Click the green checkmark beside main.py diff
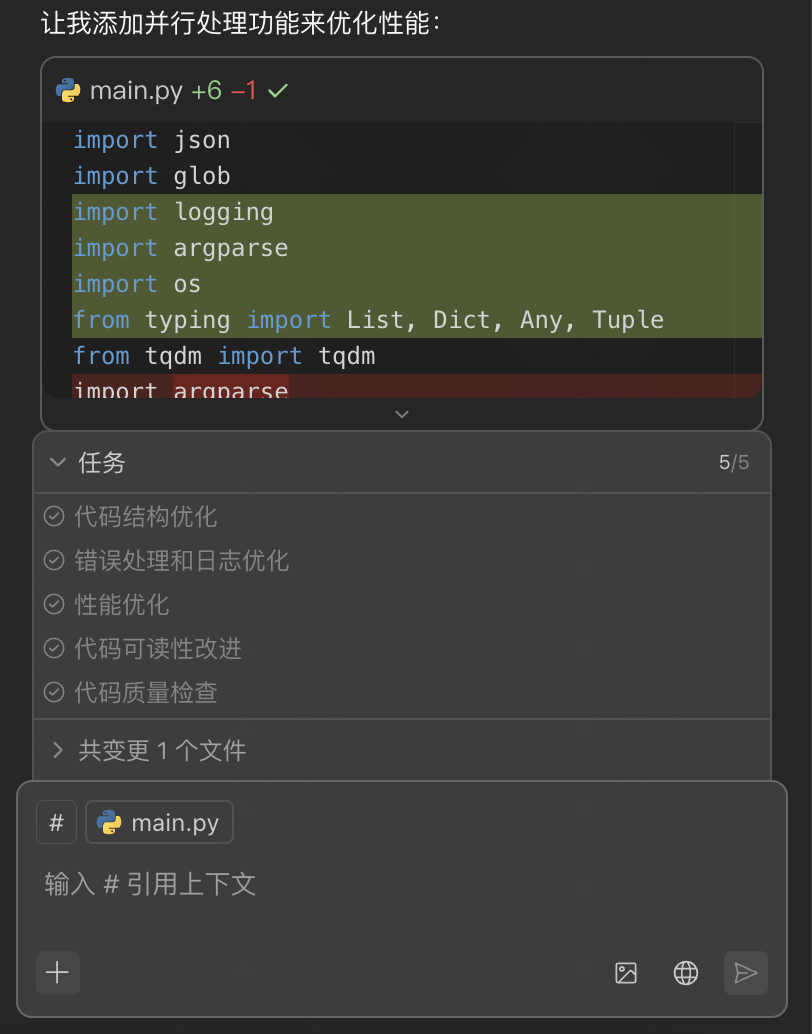 pyautogui.click(x=278, y=91)
